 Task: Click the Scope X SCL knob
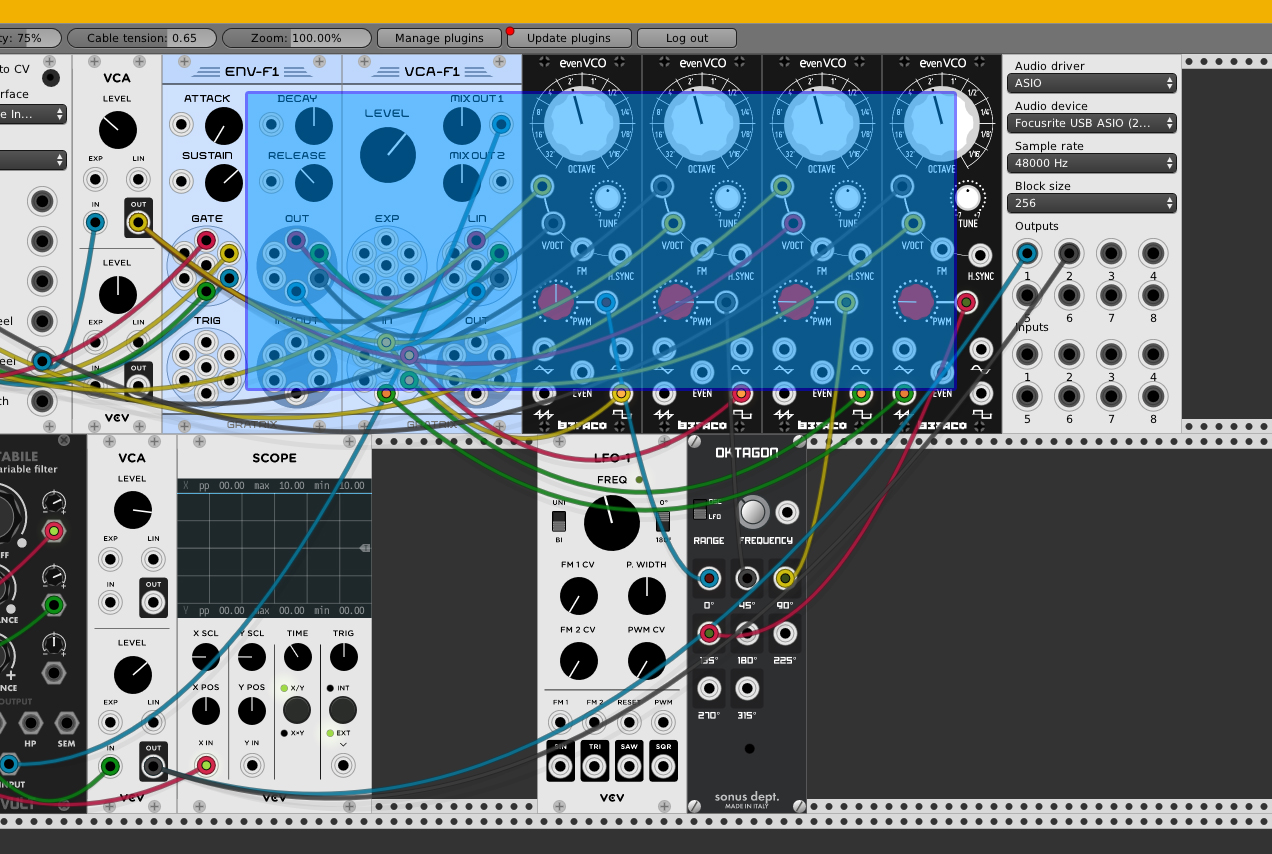(x=205, y=657)
